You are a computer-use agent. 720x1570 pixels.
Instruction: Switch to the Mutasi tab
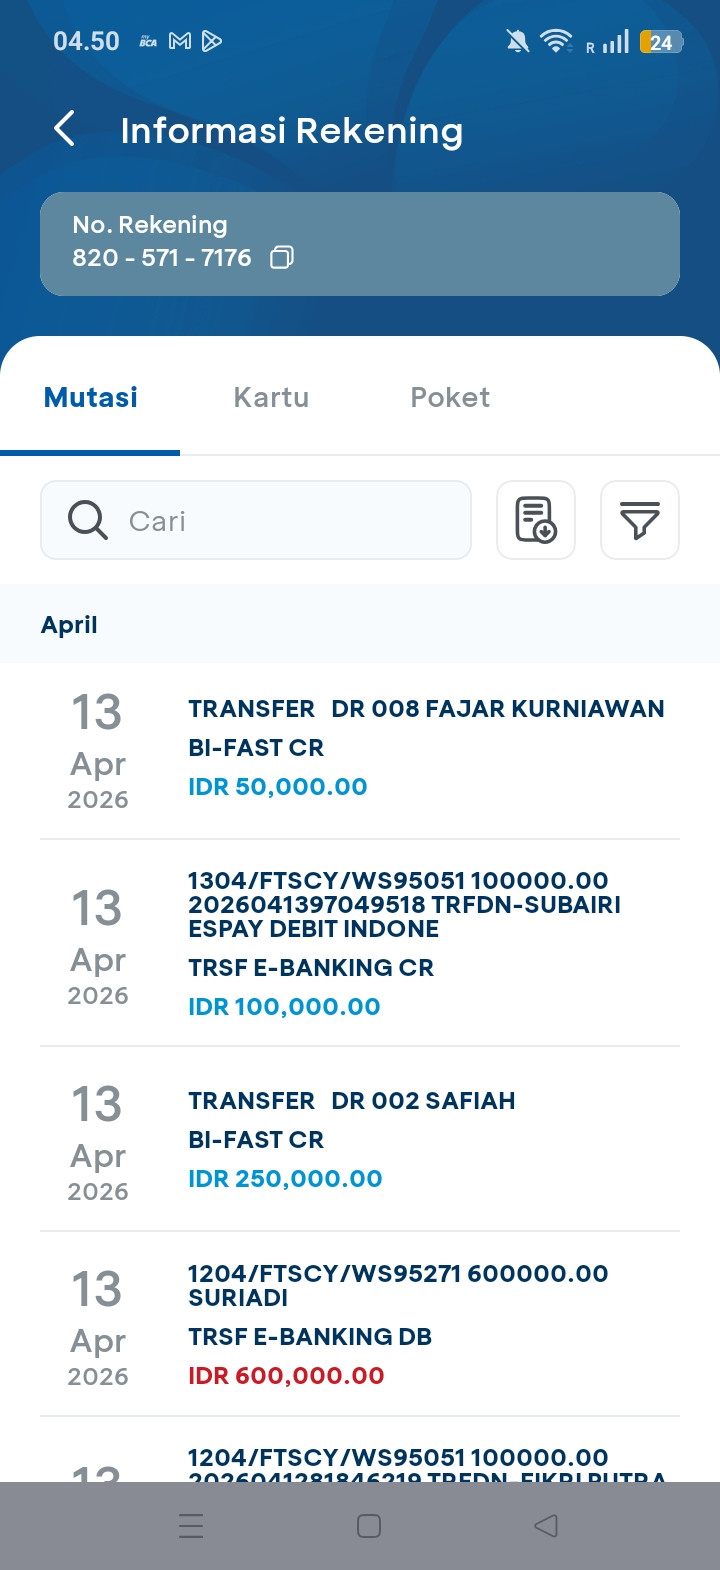pos(91,397)
